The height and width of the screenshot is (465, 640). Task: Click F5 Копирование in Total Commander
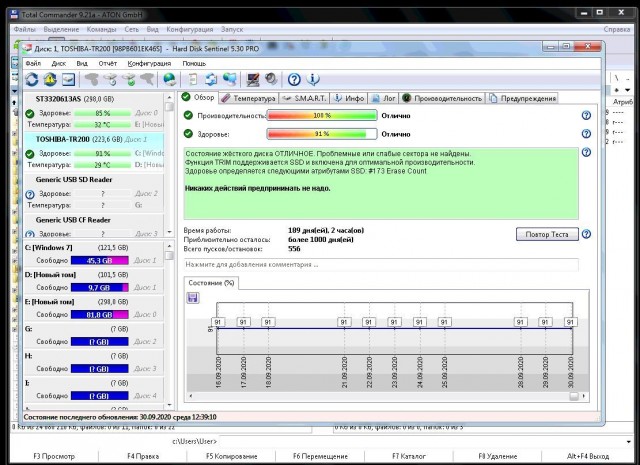[x=232, y=456]
